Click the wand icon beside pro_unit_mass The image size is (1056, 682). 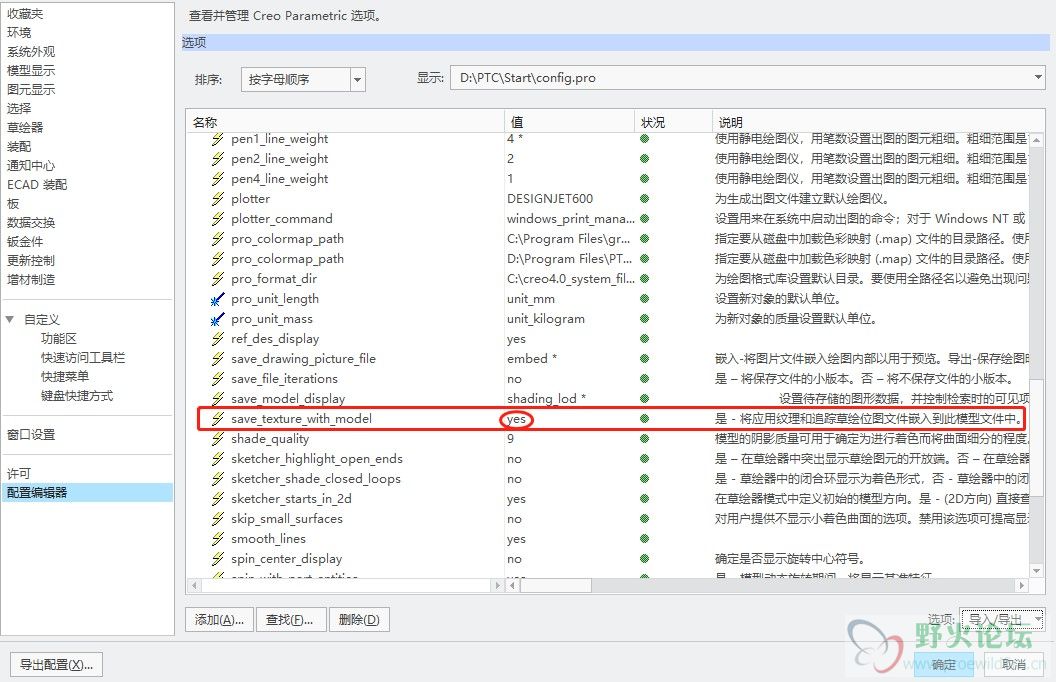point(218,319)
